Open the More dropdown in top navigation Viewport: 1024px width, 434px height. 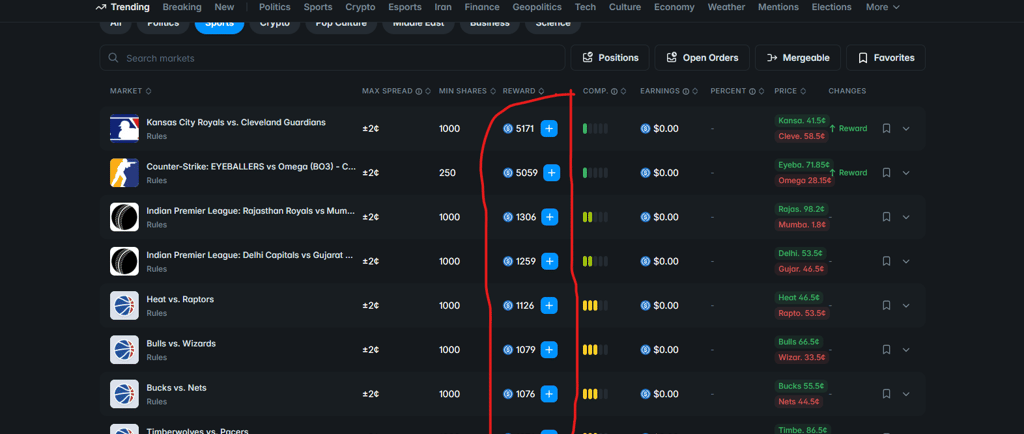click(882, 7)
